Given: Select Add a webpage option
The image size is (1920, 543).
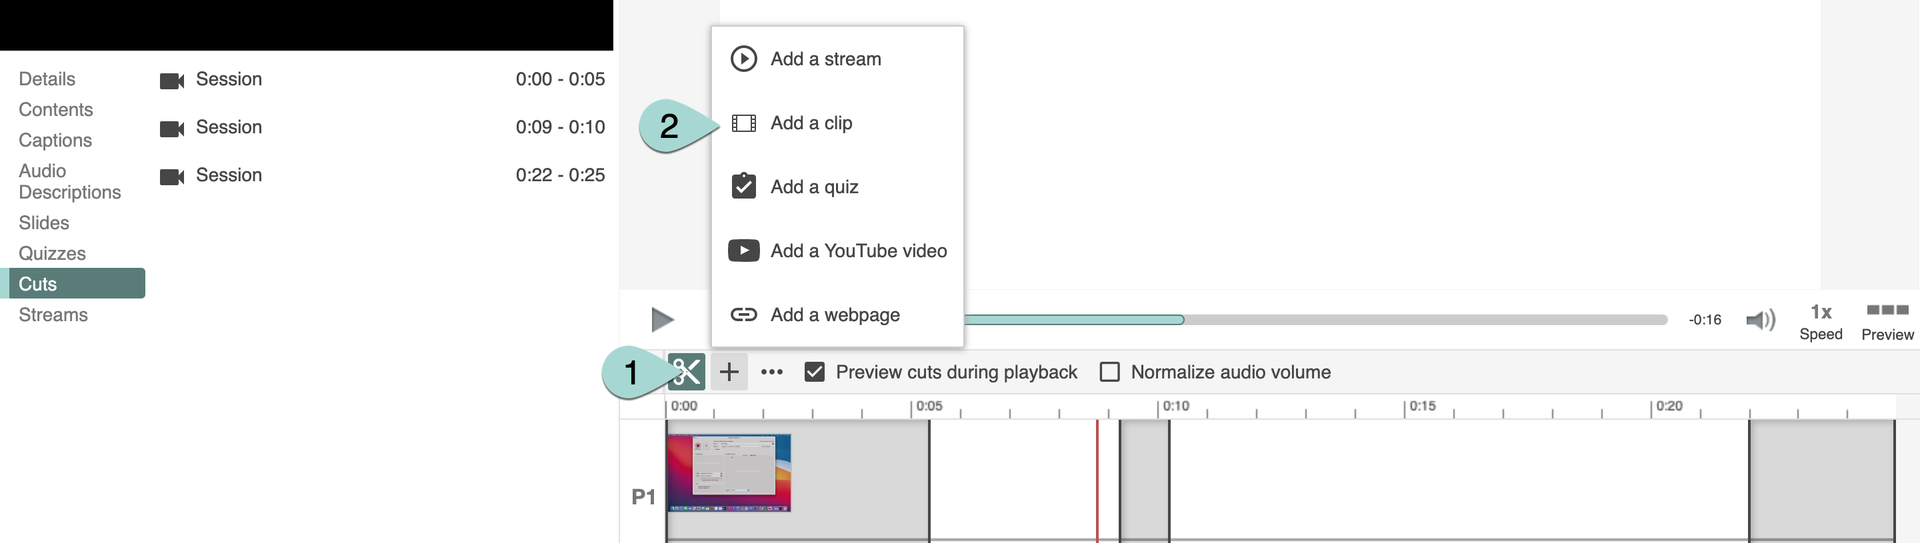Looking at the screenshot, I should (x=834, y=315).
